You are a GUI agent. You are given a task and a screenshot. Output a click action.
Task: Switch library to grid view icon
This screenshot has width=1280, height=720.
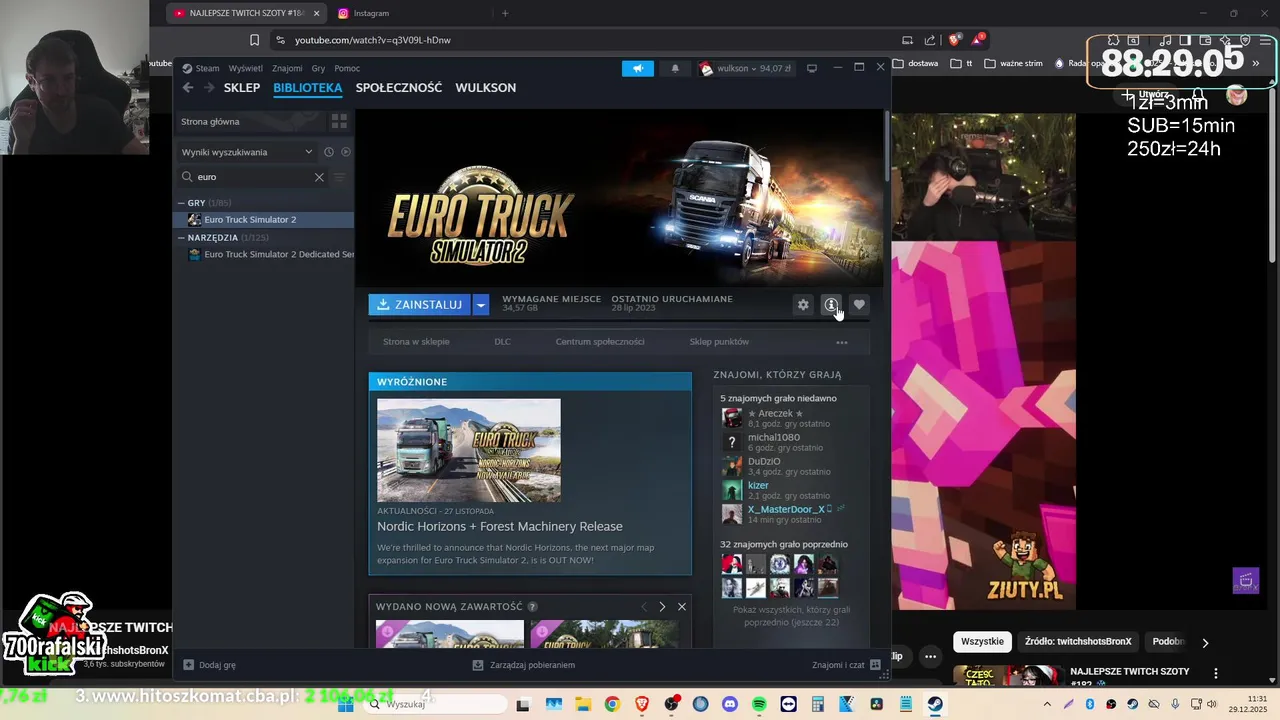click(339, 121)
